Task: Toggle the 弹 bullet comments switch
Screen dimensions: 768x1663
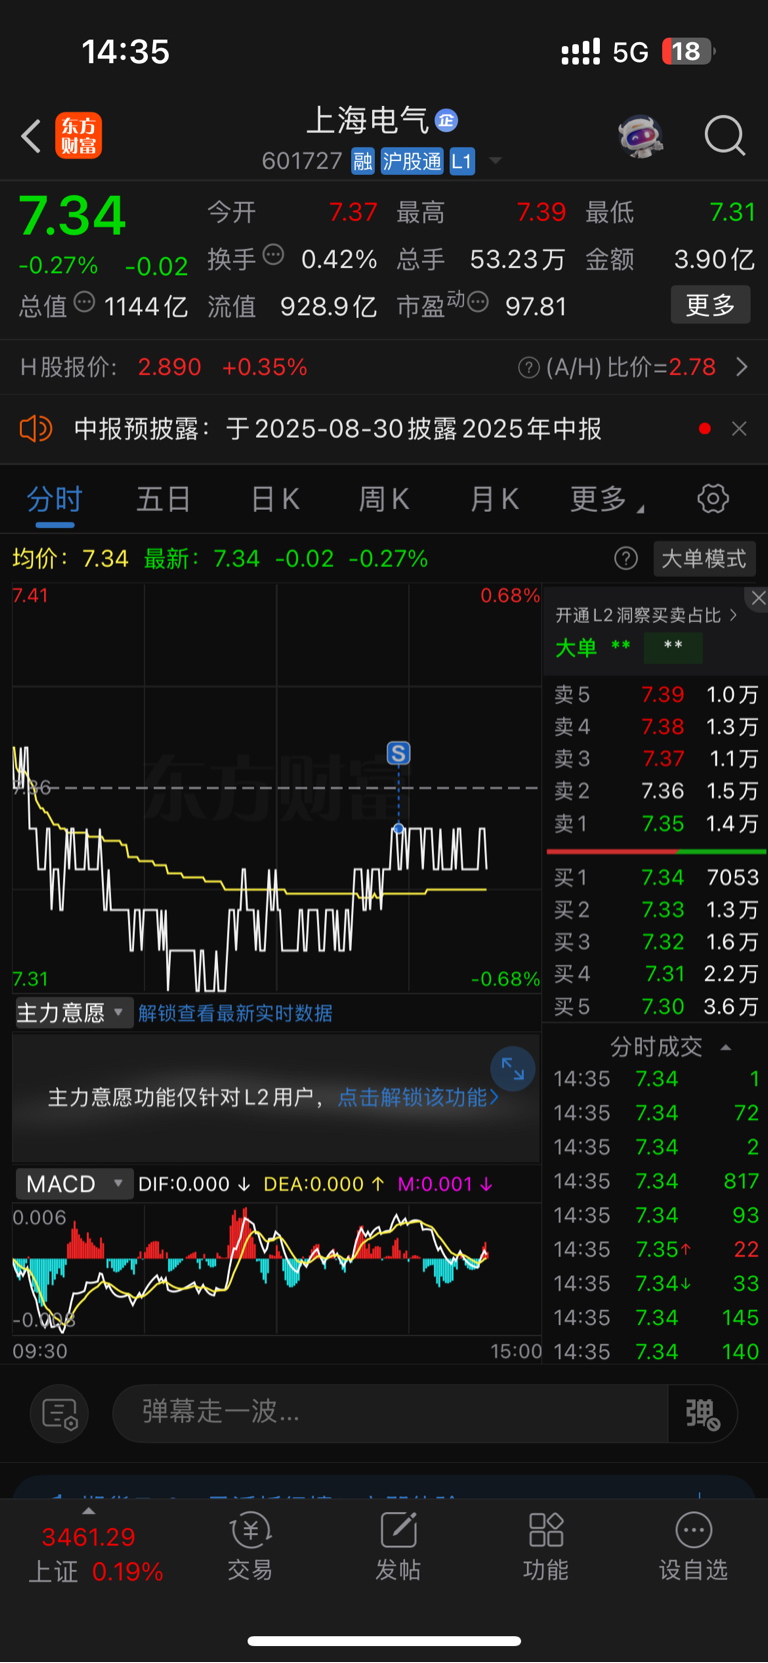Action: [703, 1413]
